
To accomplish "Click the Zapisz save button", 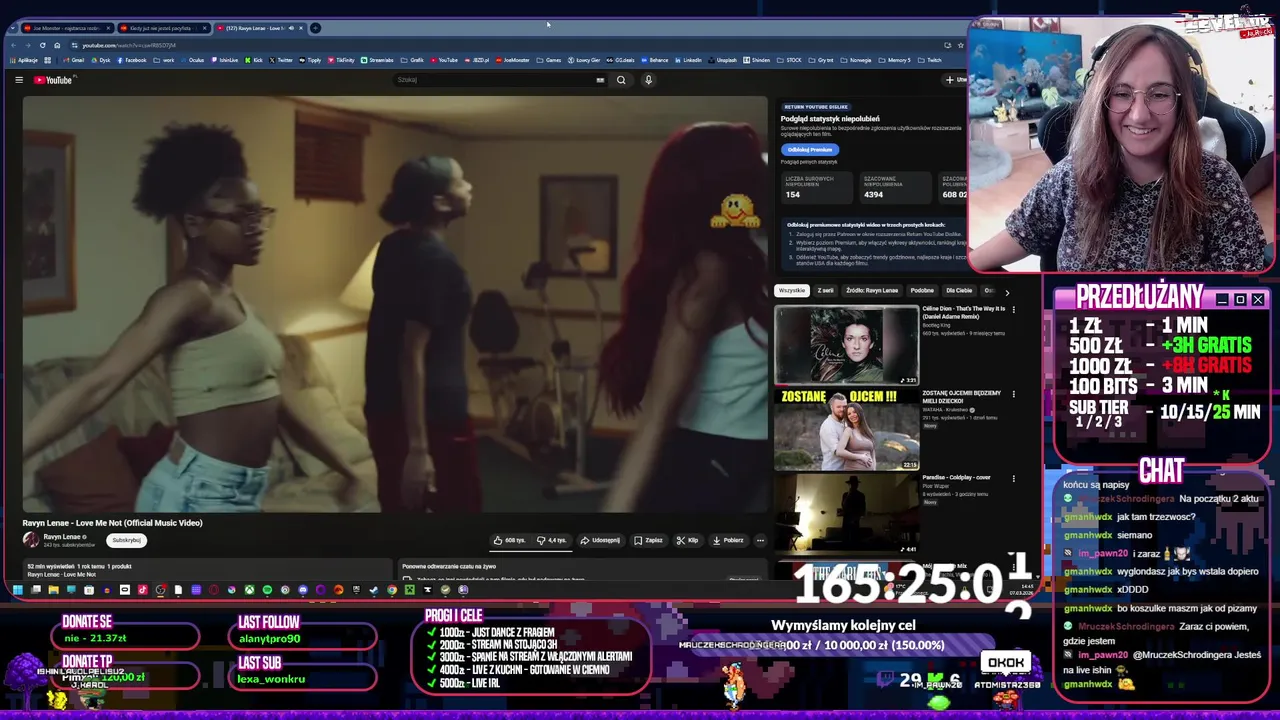I will 648,540.
